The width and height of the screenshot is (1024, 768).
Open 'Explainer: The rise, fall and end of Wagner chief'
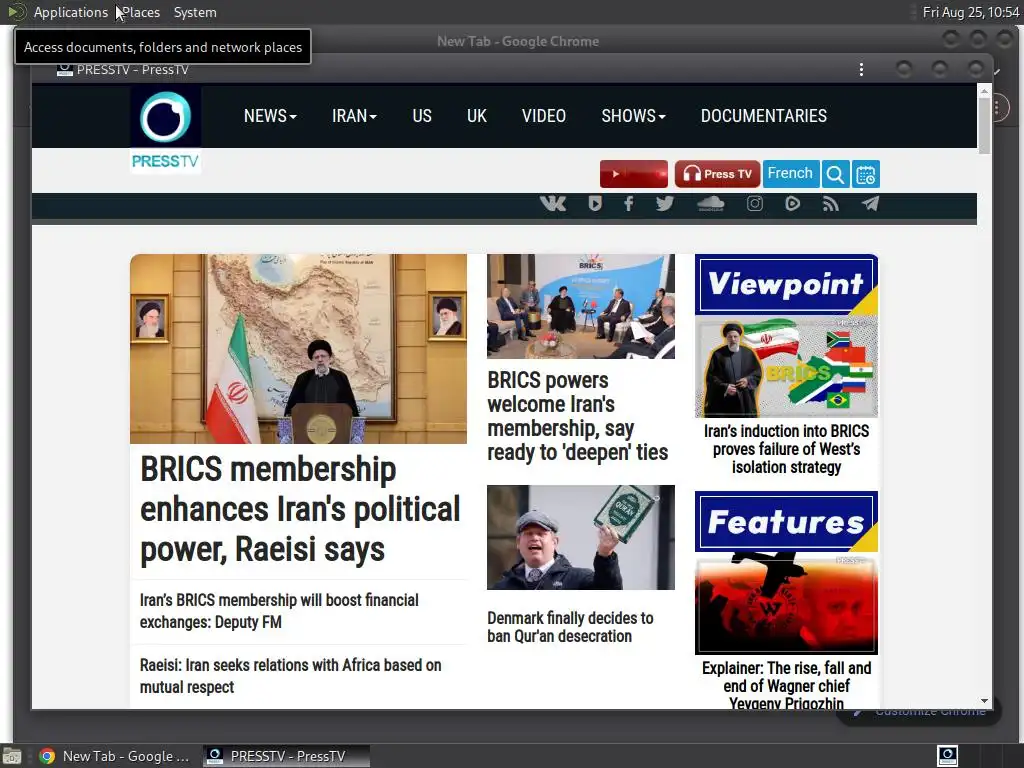pyautogui.click(x=786, y=686)
